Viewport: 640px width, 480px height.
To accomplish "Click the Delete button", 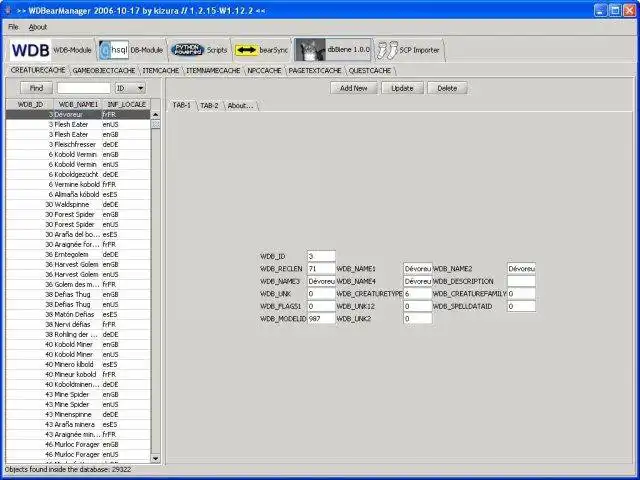I will [x=447, y=88].
